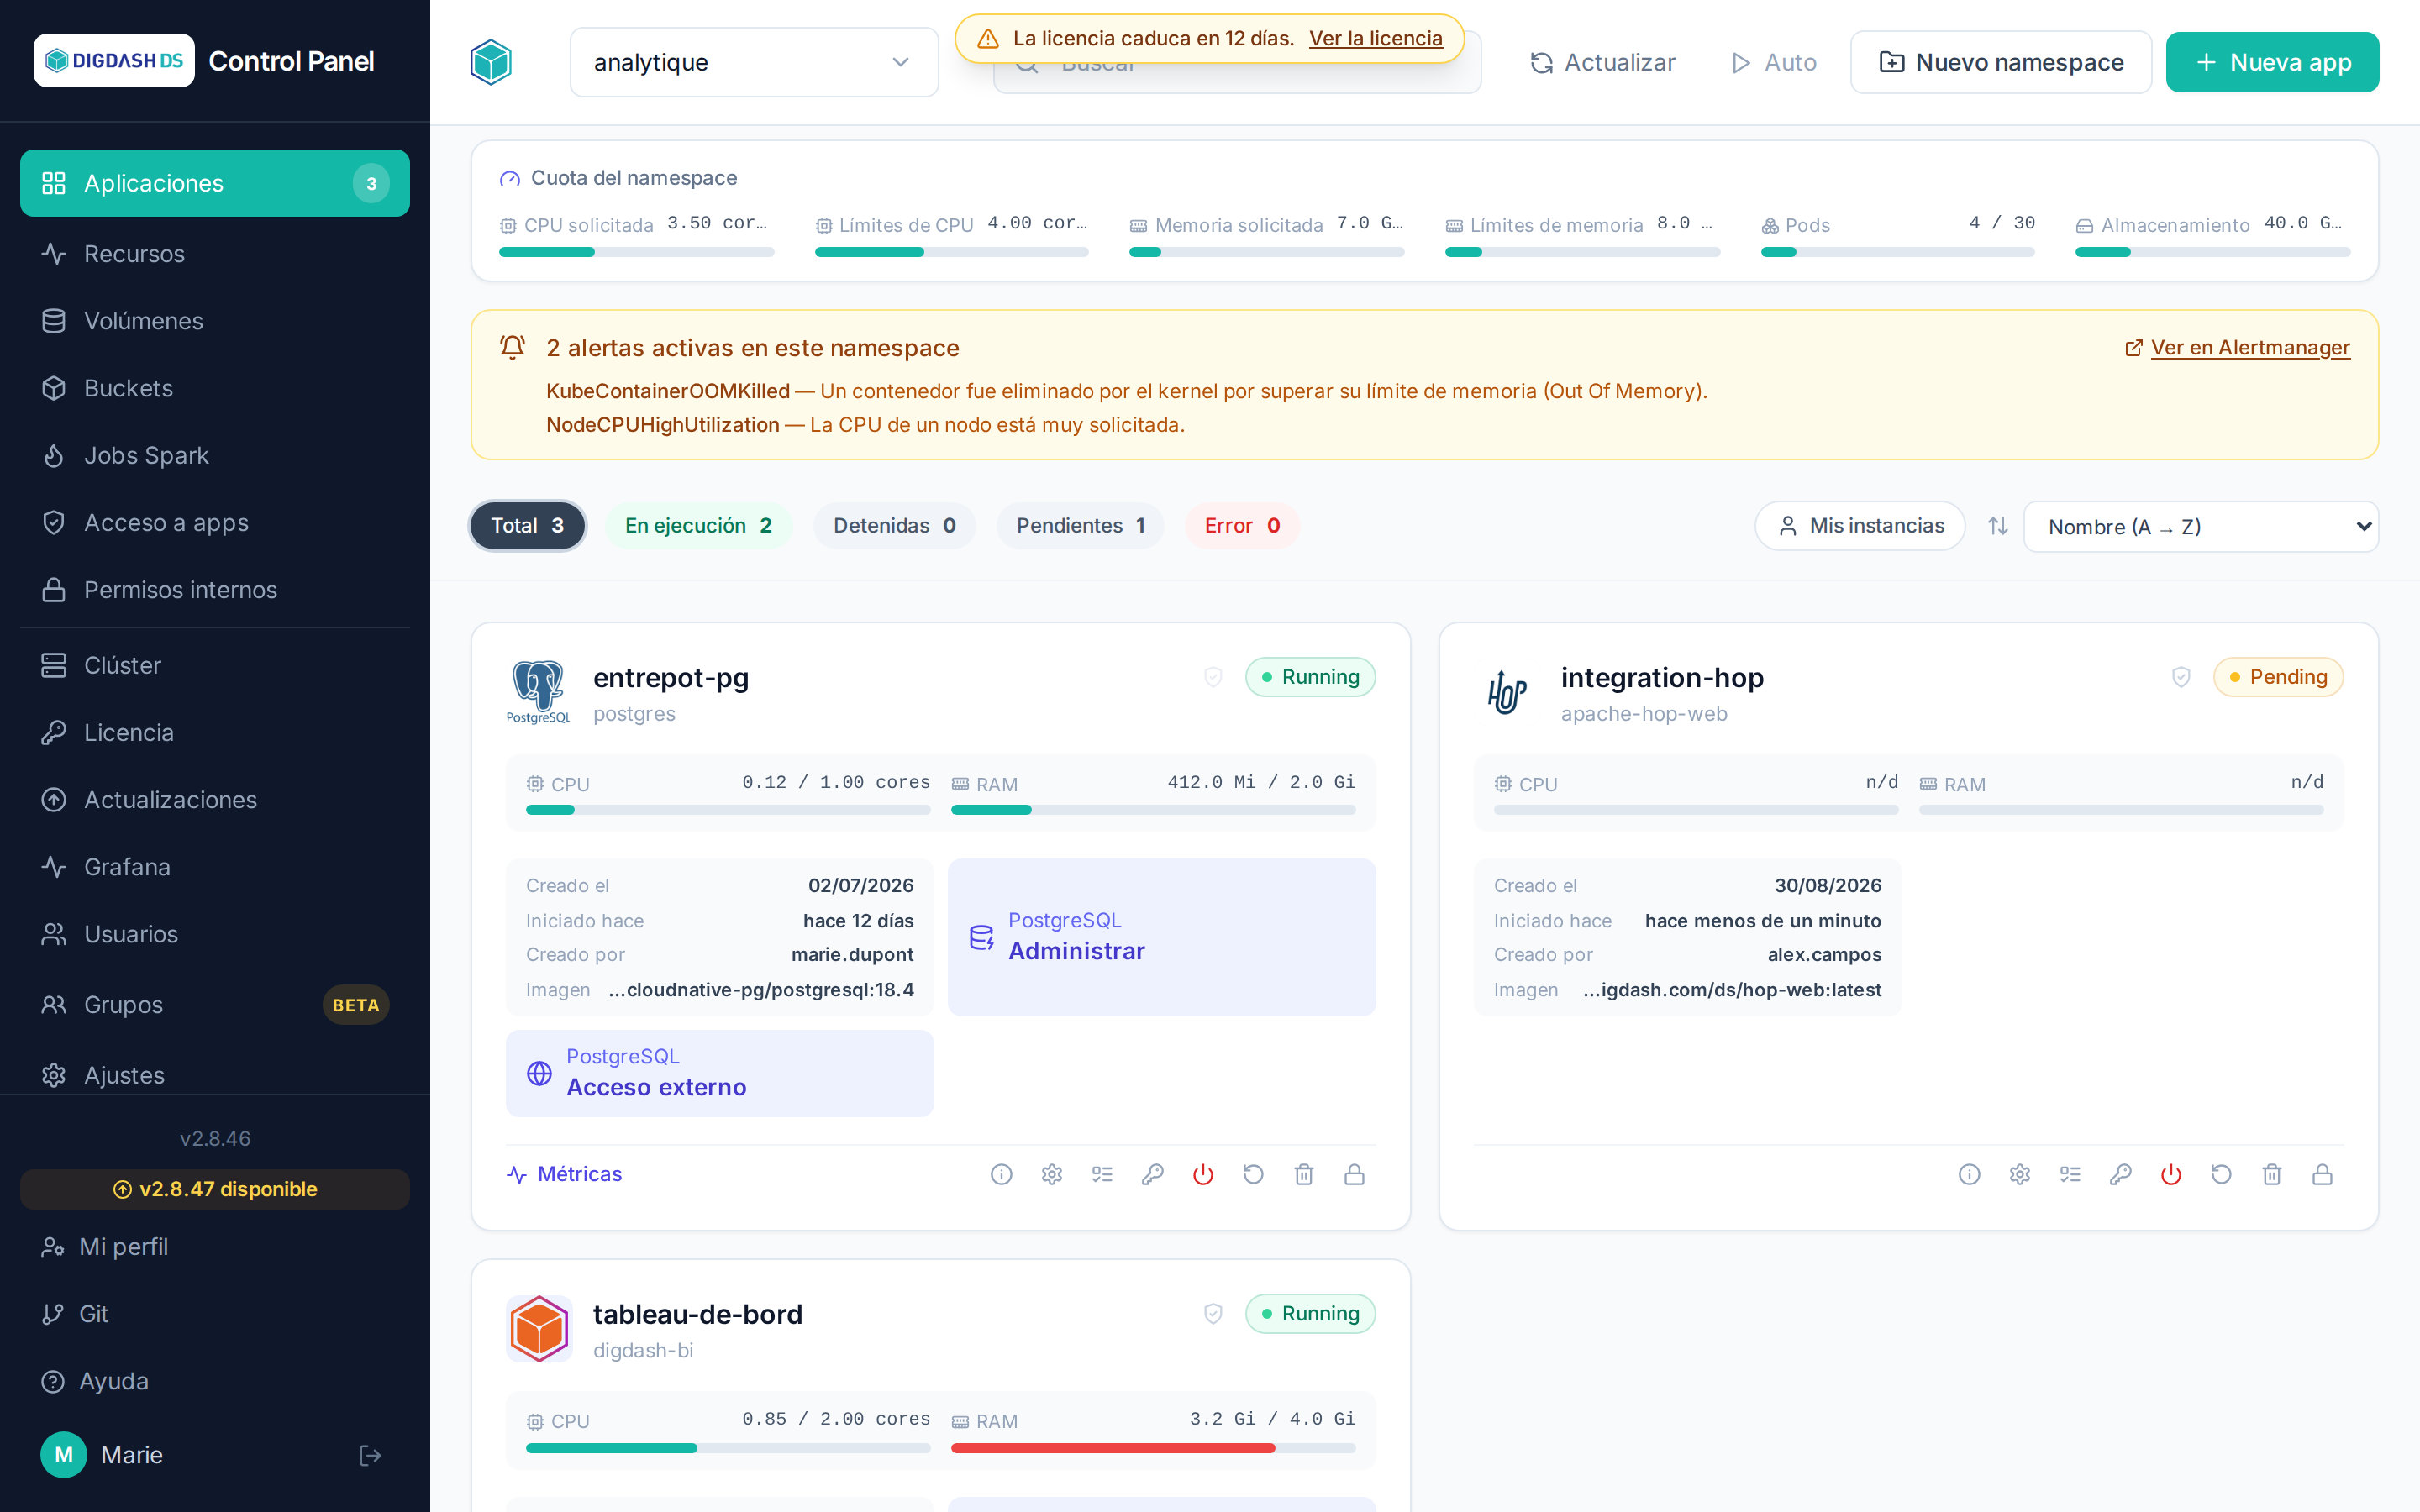Click the trash icon for integration-hop
The width and height of the screenshot is (2420, 1512).
point(2272,1174)
